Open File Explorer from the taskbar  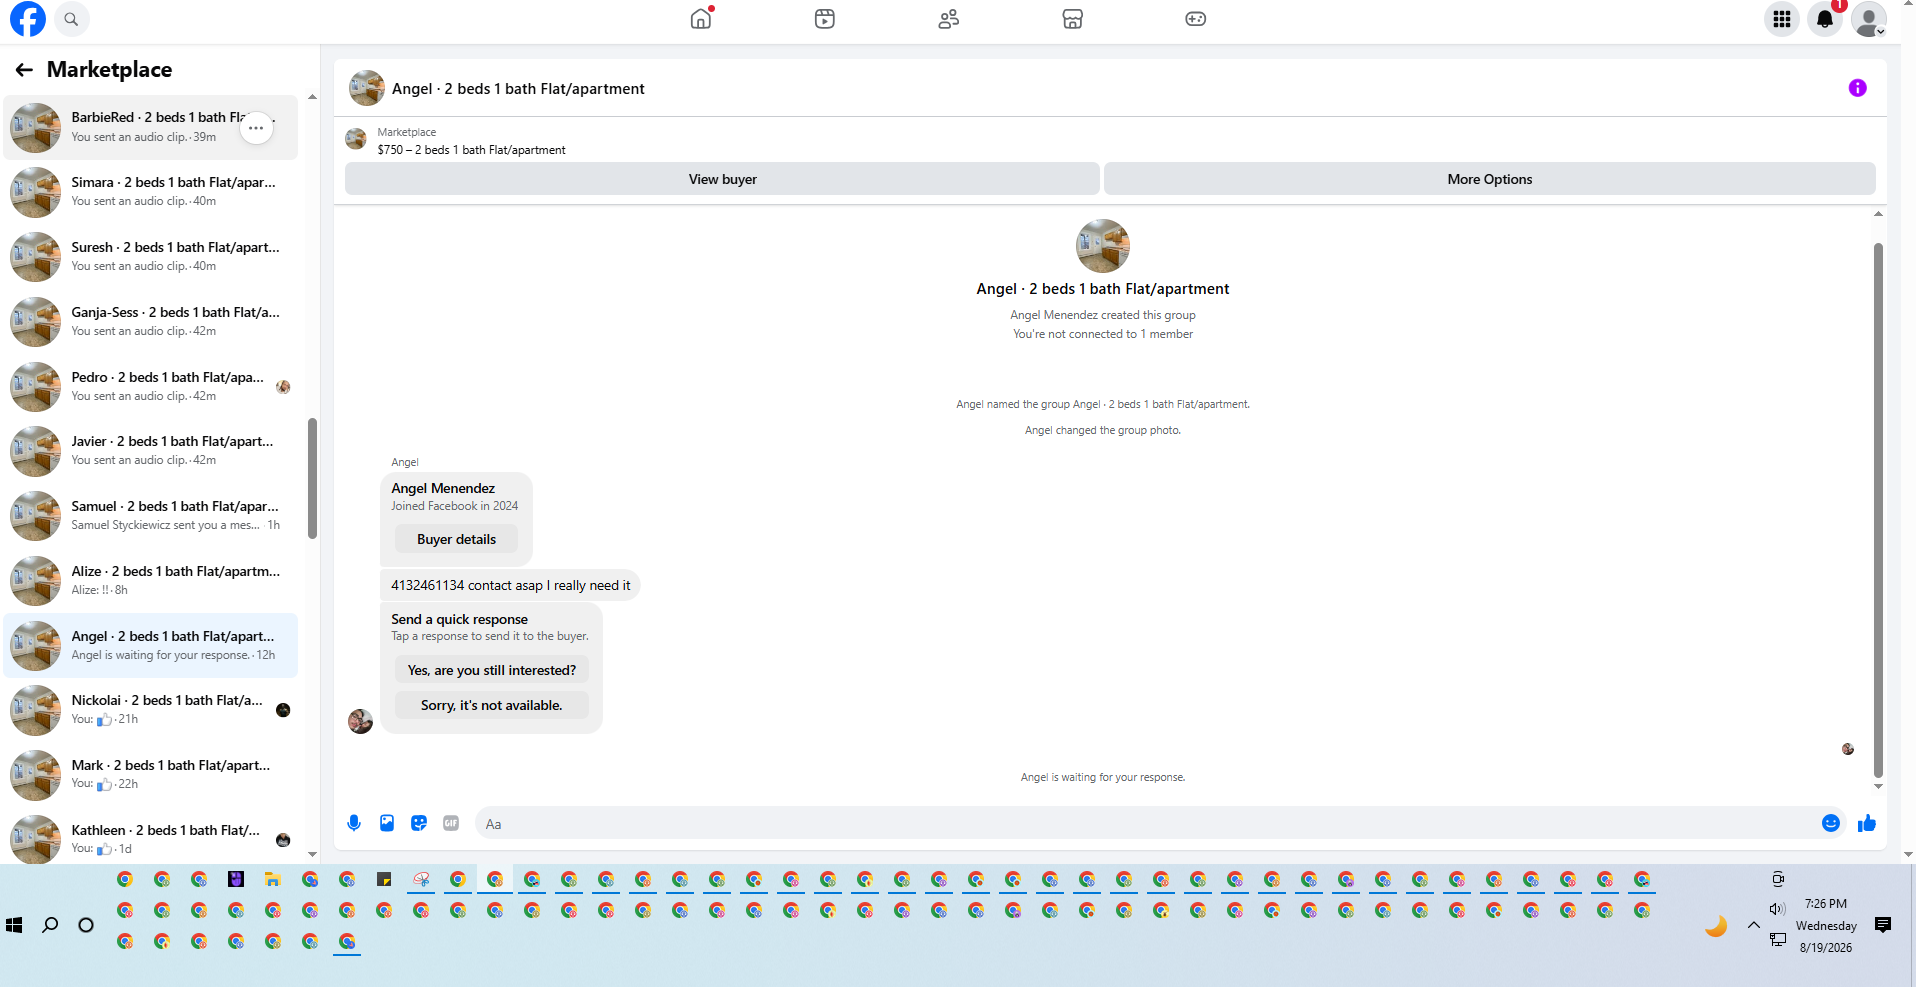(x=272, y=879)
